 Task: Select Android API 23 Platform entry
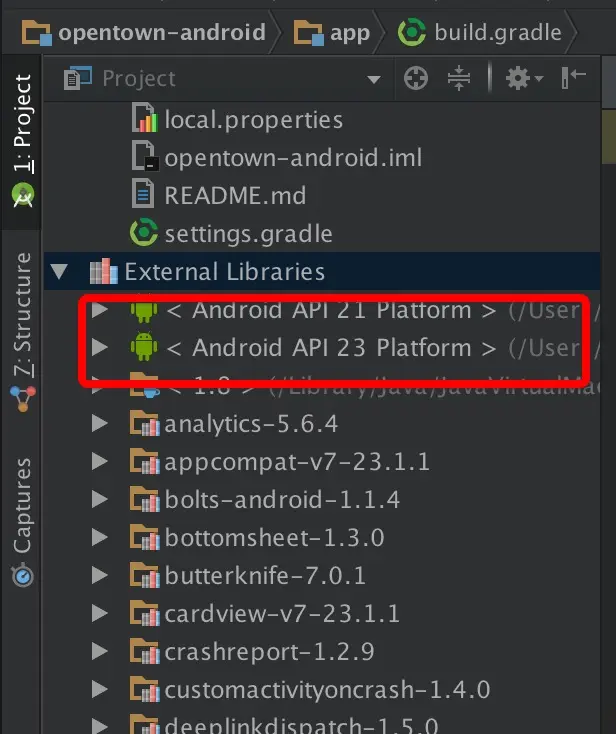click(x=331, y=348)
